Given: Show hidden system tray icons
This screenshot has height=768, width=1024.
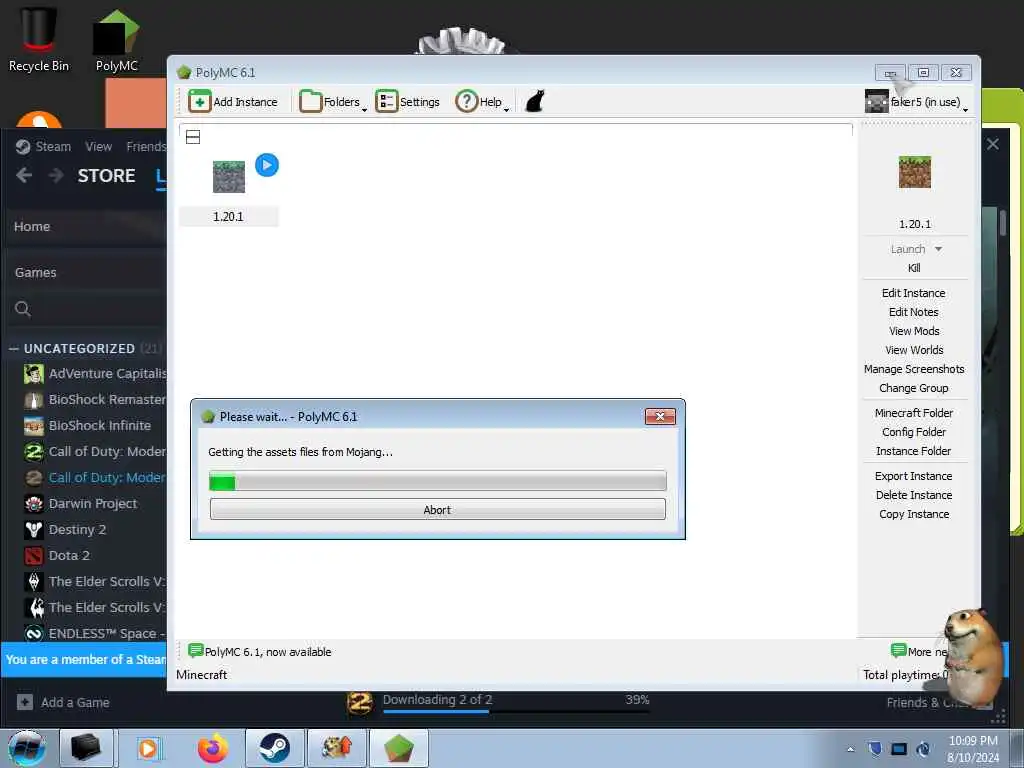Looking at the screenshot, I should click(x=850, y=749).
